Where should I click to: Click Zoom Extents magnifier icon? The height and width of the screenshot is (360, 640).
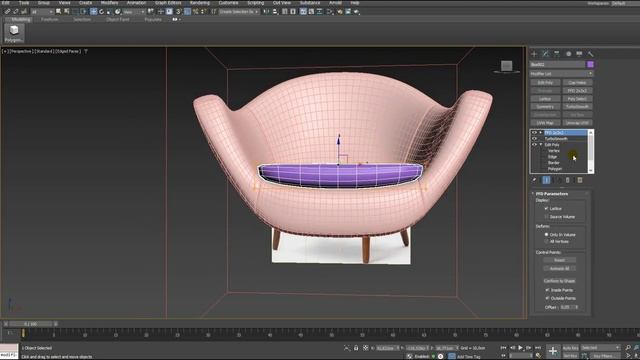628,348
